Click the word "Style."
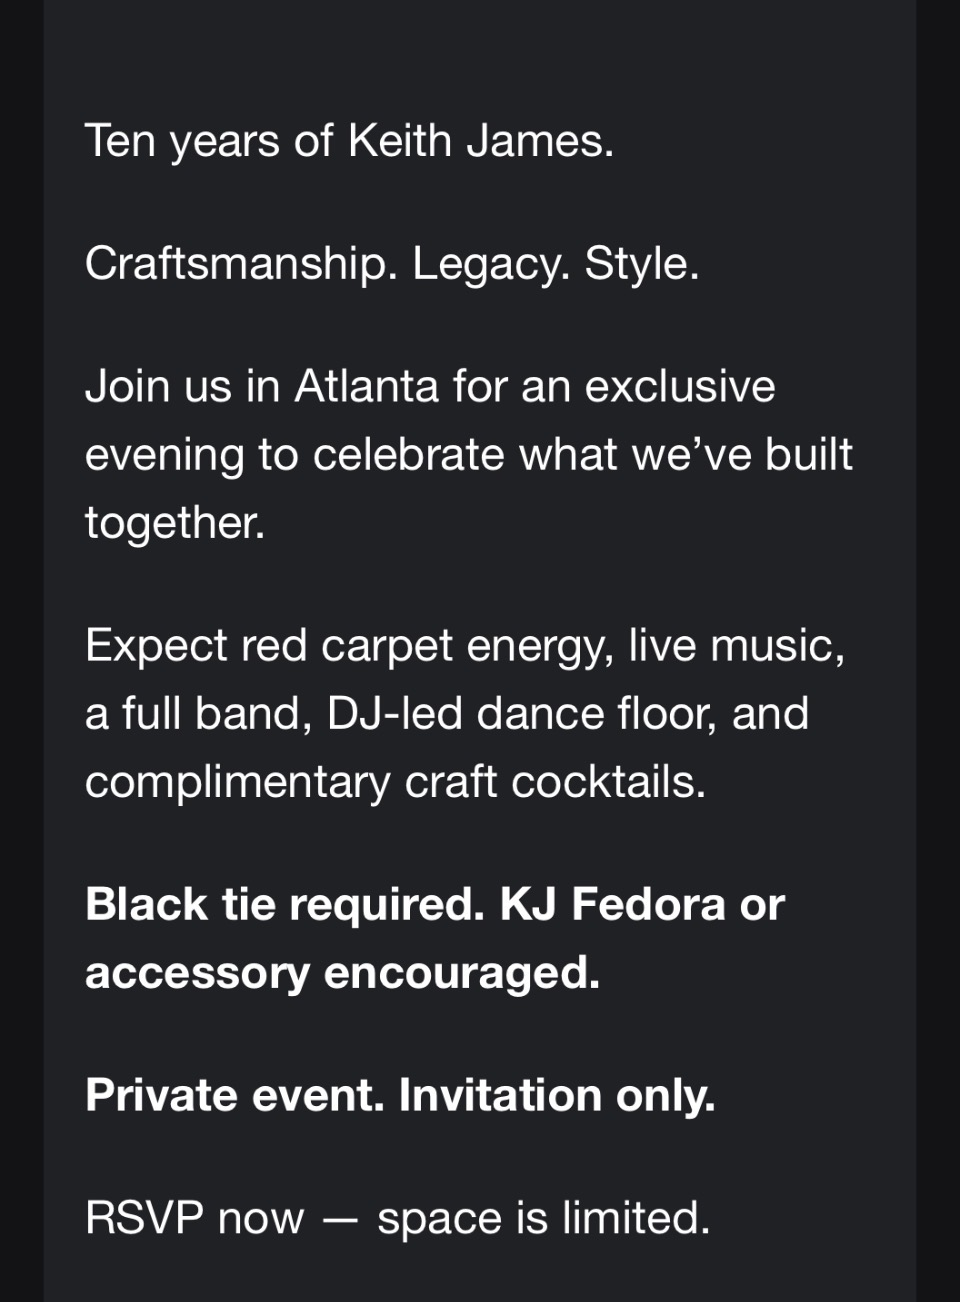This screenshot has height=1302, width=960. pyautogui.click(x=641, y=264)
